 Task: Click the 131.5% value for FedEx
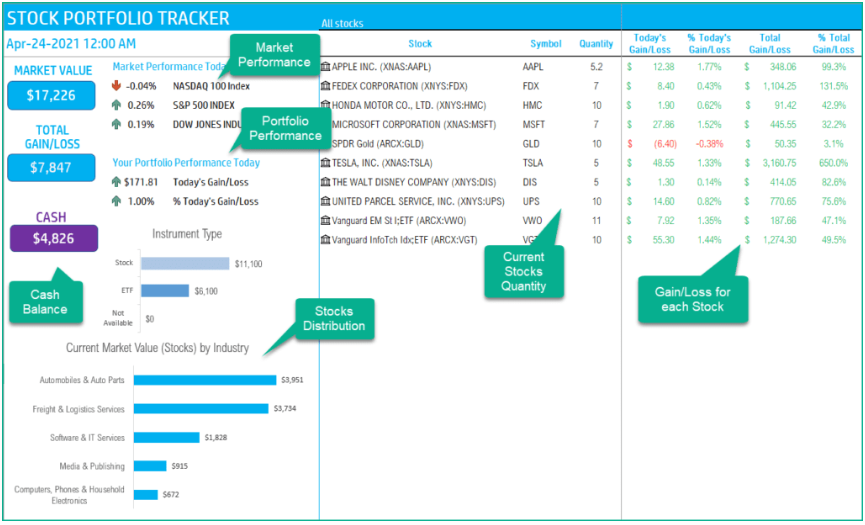[834, 86]
